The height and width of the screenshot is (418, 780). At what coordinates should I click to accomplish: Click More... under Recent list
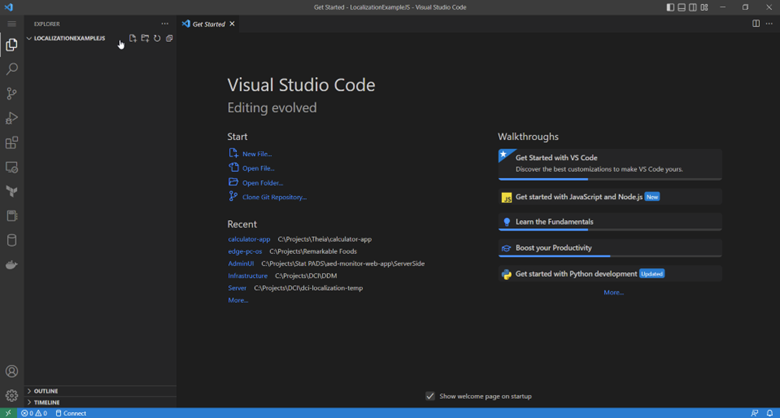point(238,300)
